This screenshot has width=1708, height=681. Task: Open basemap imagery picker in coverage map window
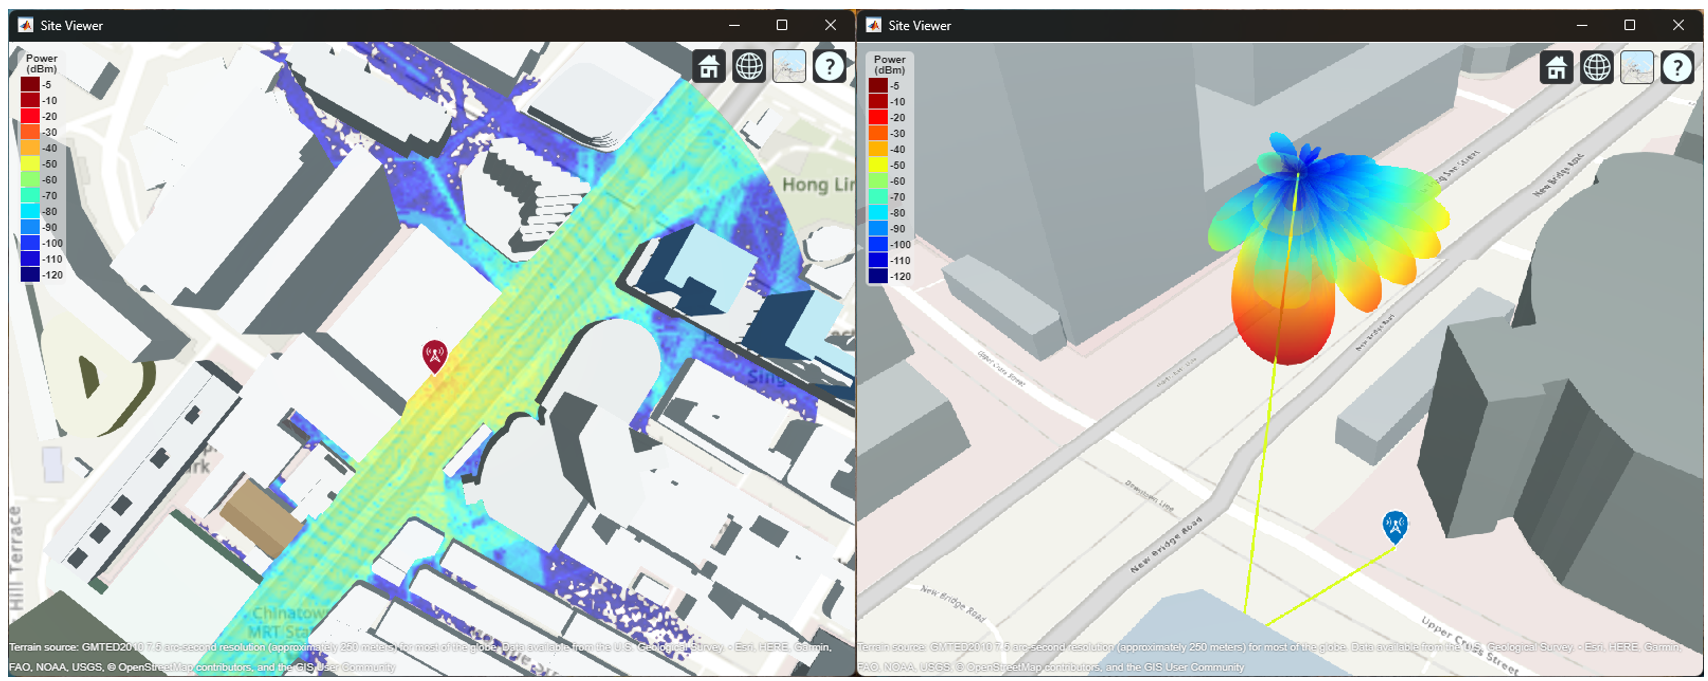pyautogui.click(x=789, y=67)
